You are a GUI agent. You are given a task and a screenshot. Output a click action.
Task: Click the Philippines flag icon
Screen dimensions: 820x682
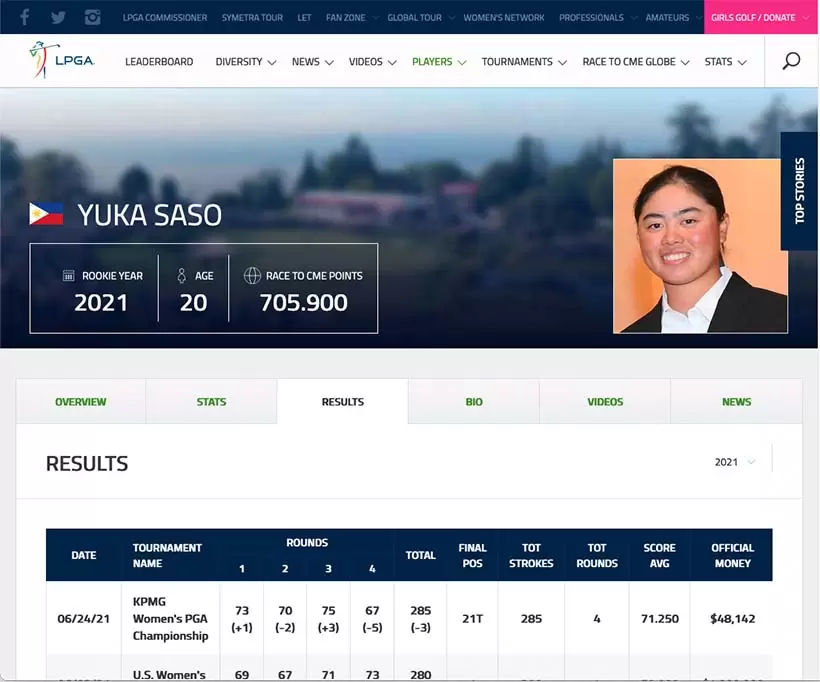(46, 214)
